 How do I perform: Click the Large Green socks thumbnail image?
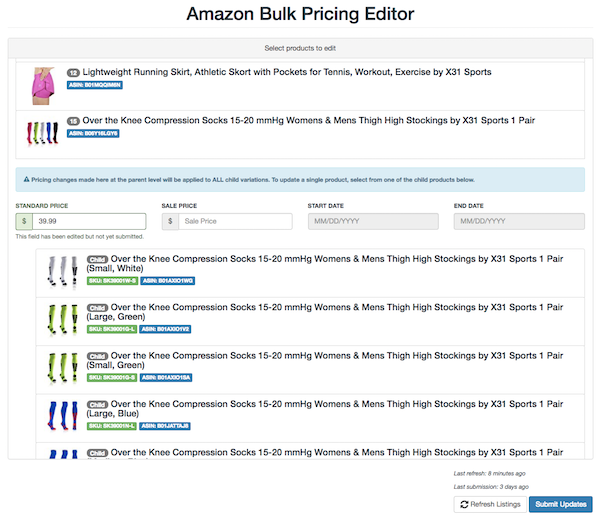pos(63,320)
